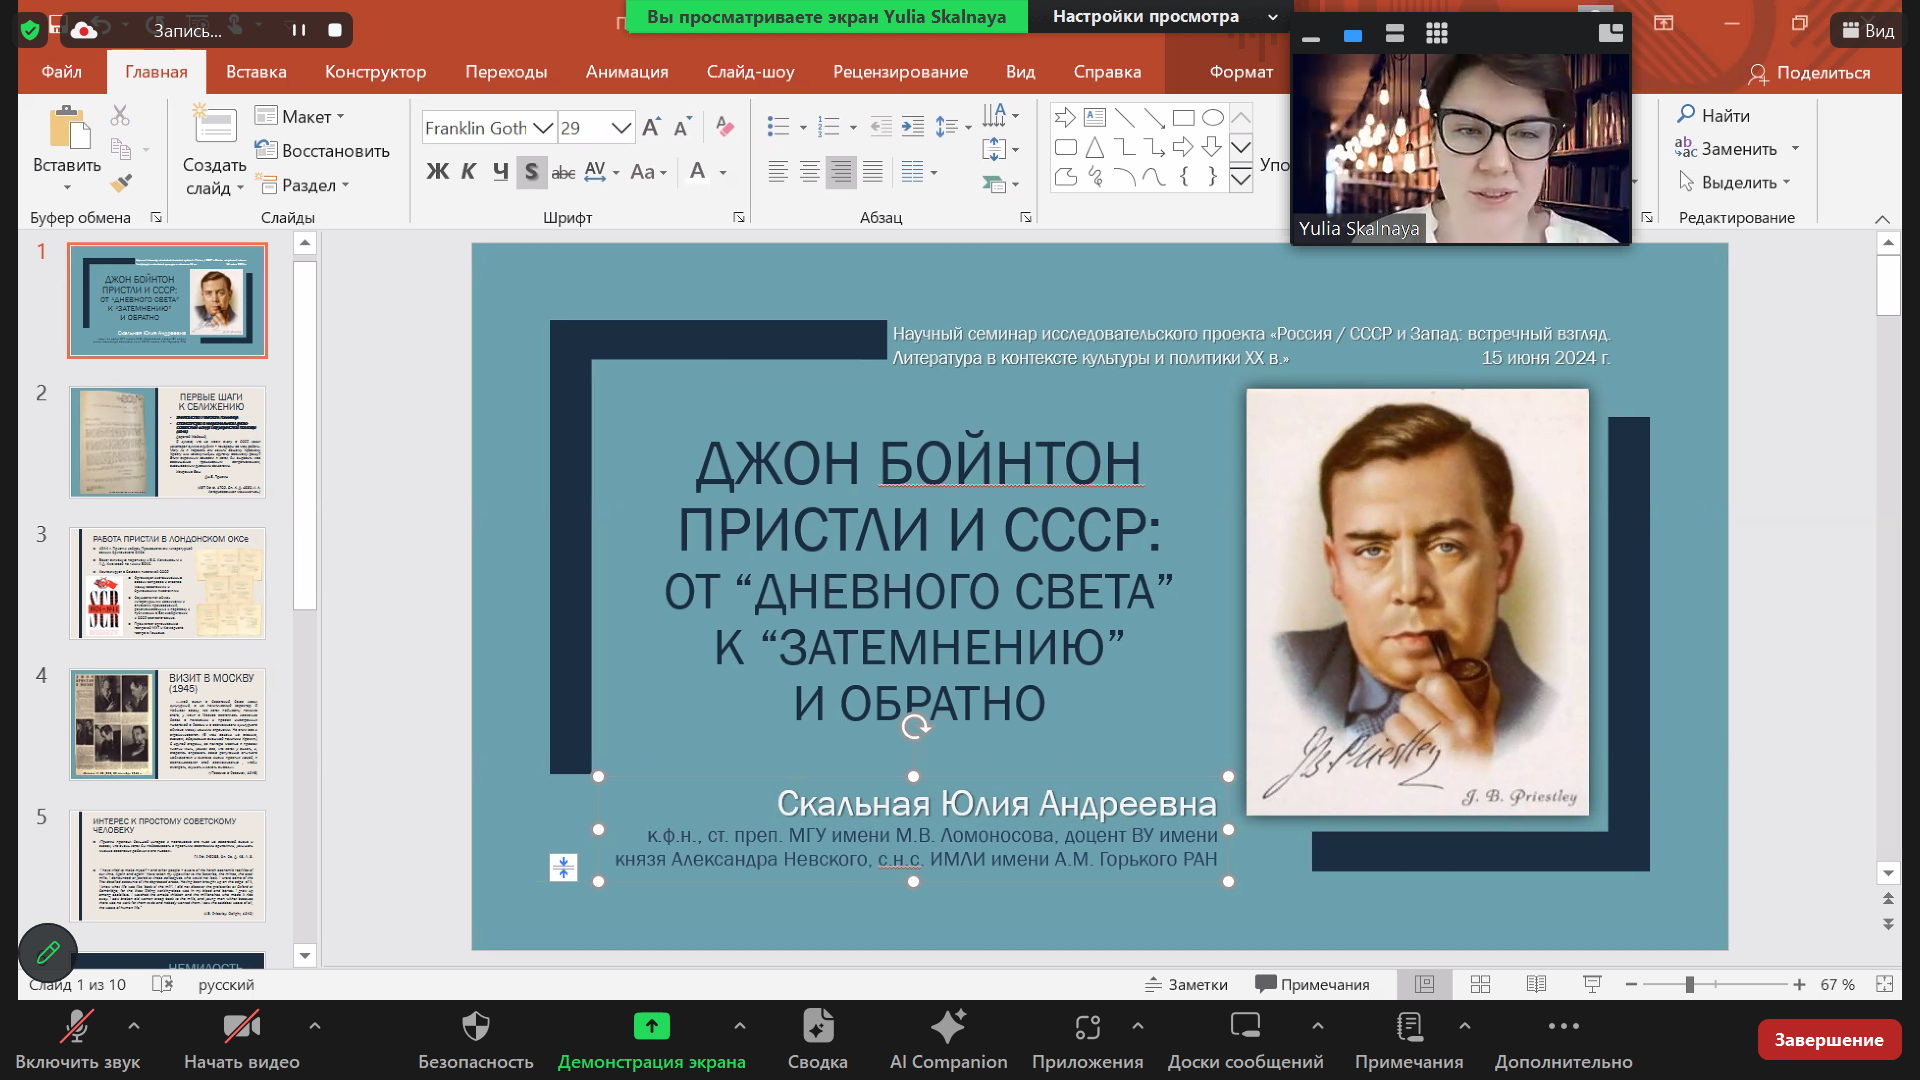
Task: Unmute microphone with Включить звук
Action: coord(77,1040)
